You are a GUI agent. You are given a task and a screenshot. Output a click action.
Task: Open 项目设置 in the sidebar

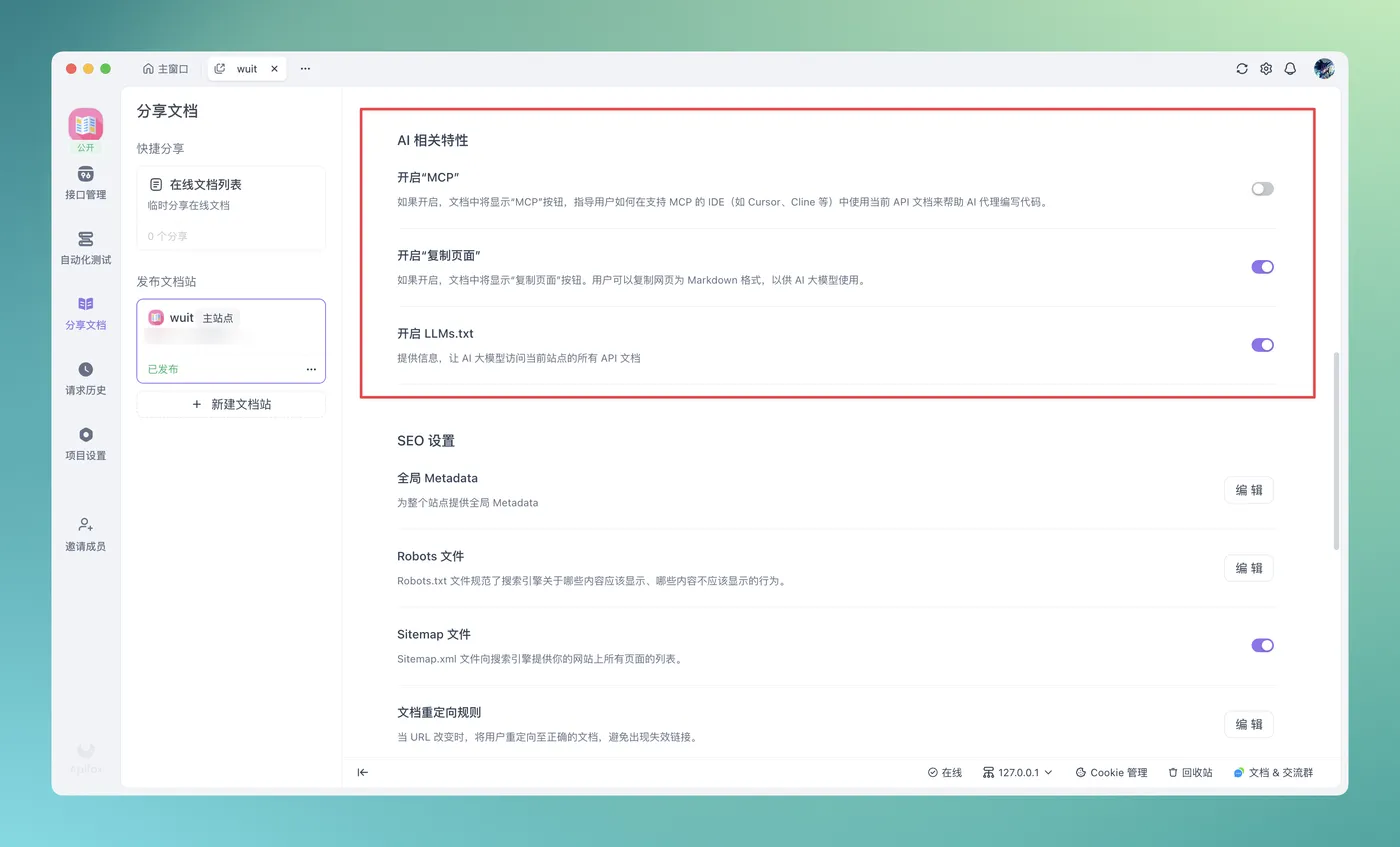point(86,444)
